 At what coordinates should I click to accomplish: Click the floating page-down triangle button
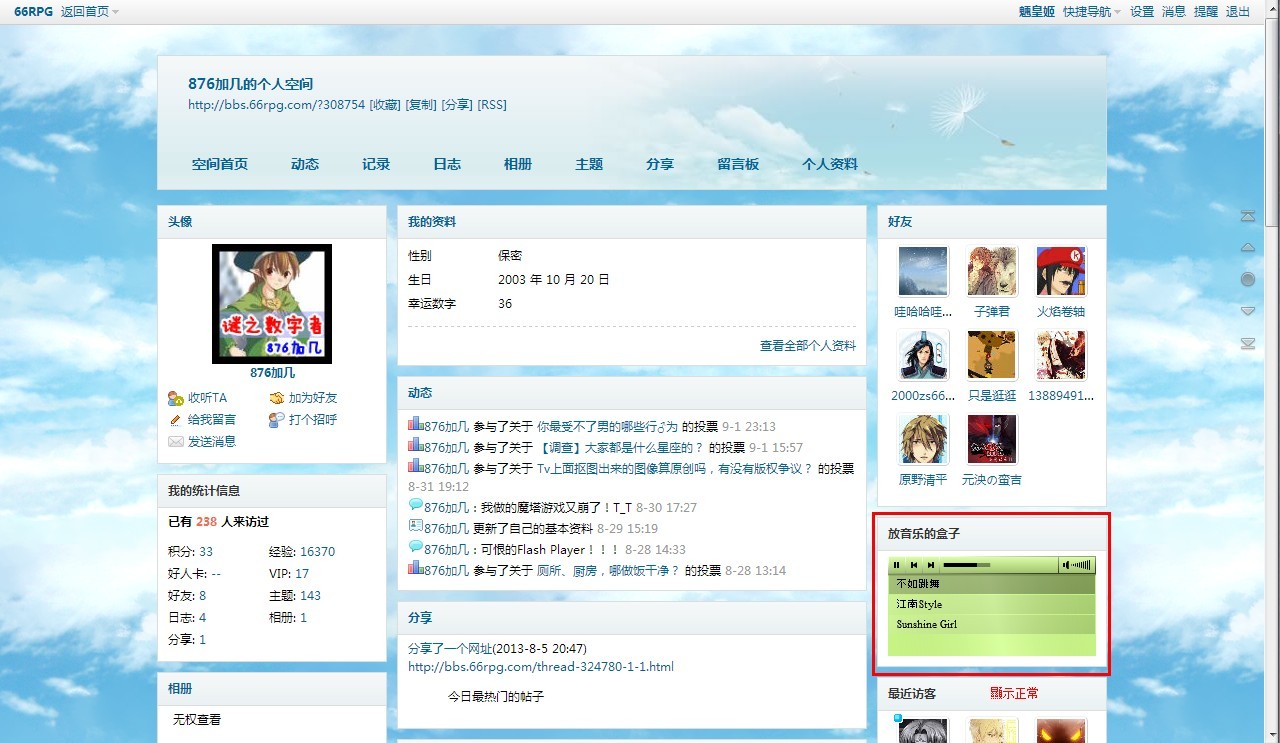click(x=1247, y=311)
